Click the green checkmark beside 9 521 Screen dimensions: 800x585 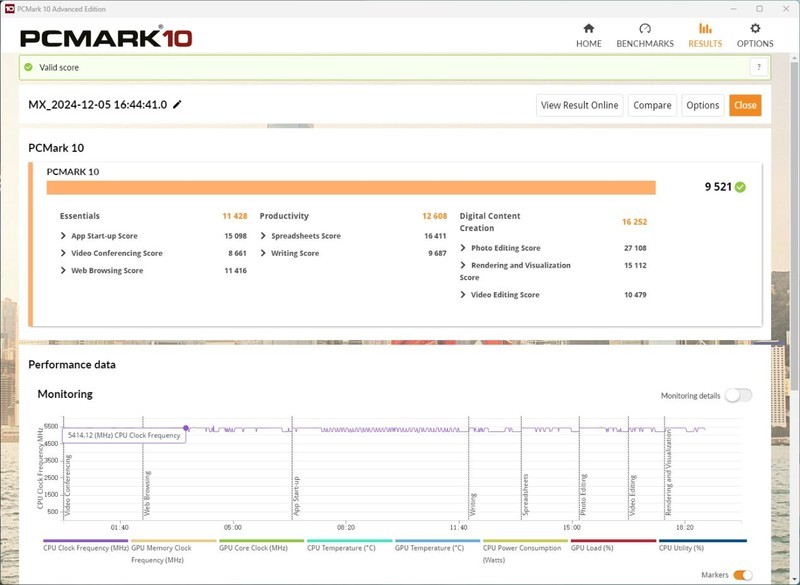740,187
